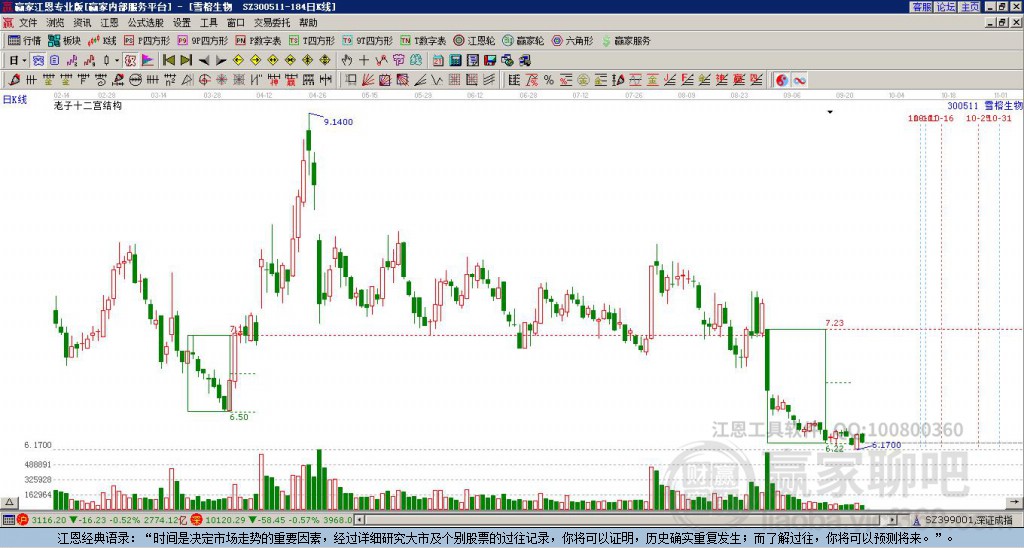
Task: Select the crosshair plus cursor tool
Action: [364, 60]
